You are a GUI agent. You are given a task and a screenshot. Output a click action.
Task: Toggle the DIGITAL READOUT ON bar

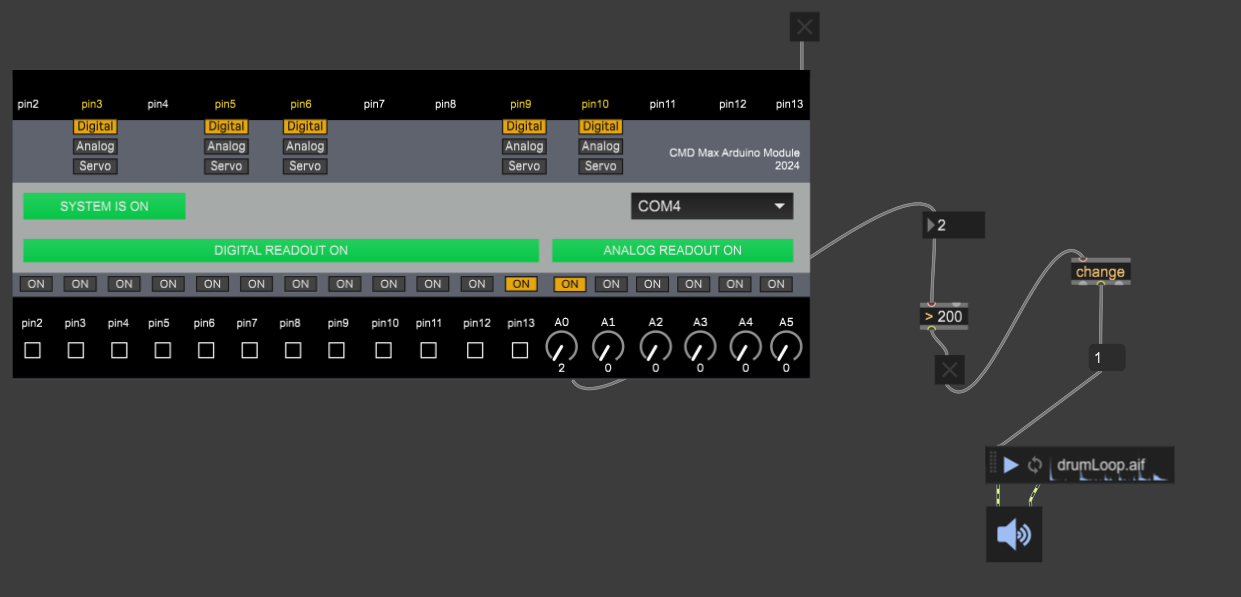pyautogui.click(x=281, y=250)
